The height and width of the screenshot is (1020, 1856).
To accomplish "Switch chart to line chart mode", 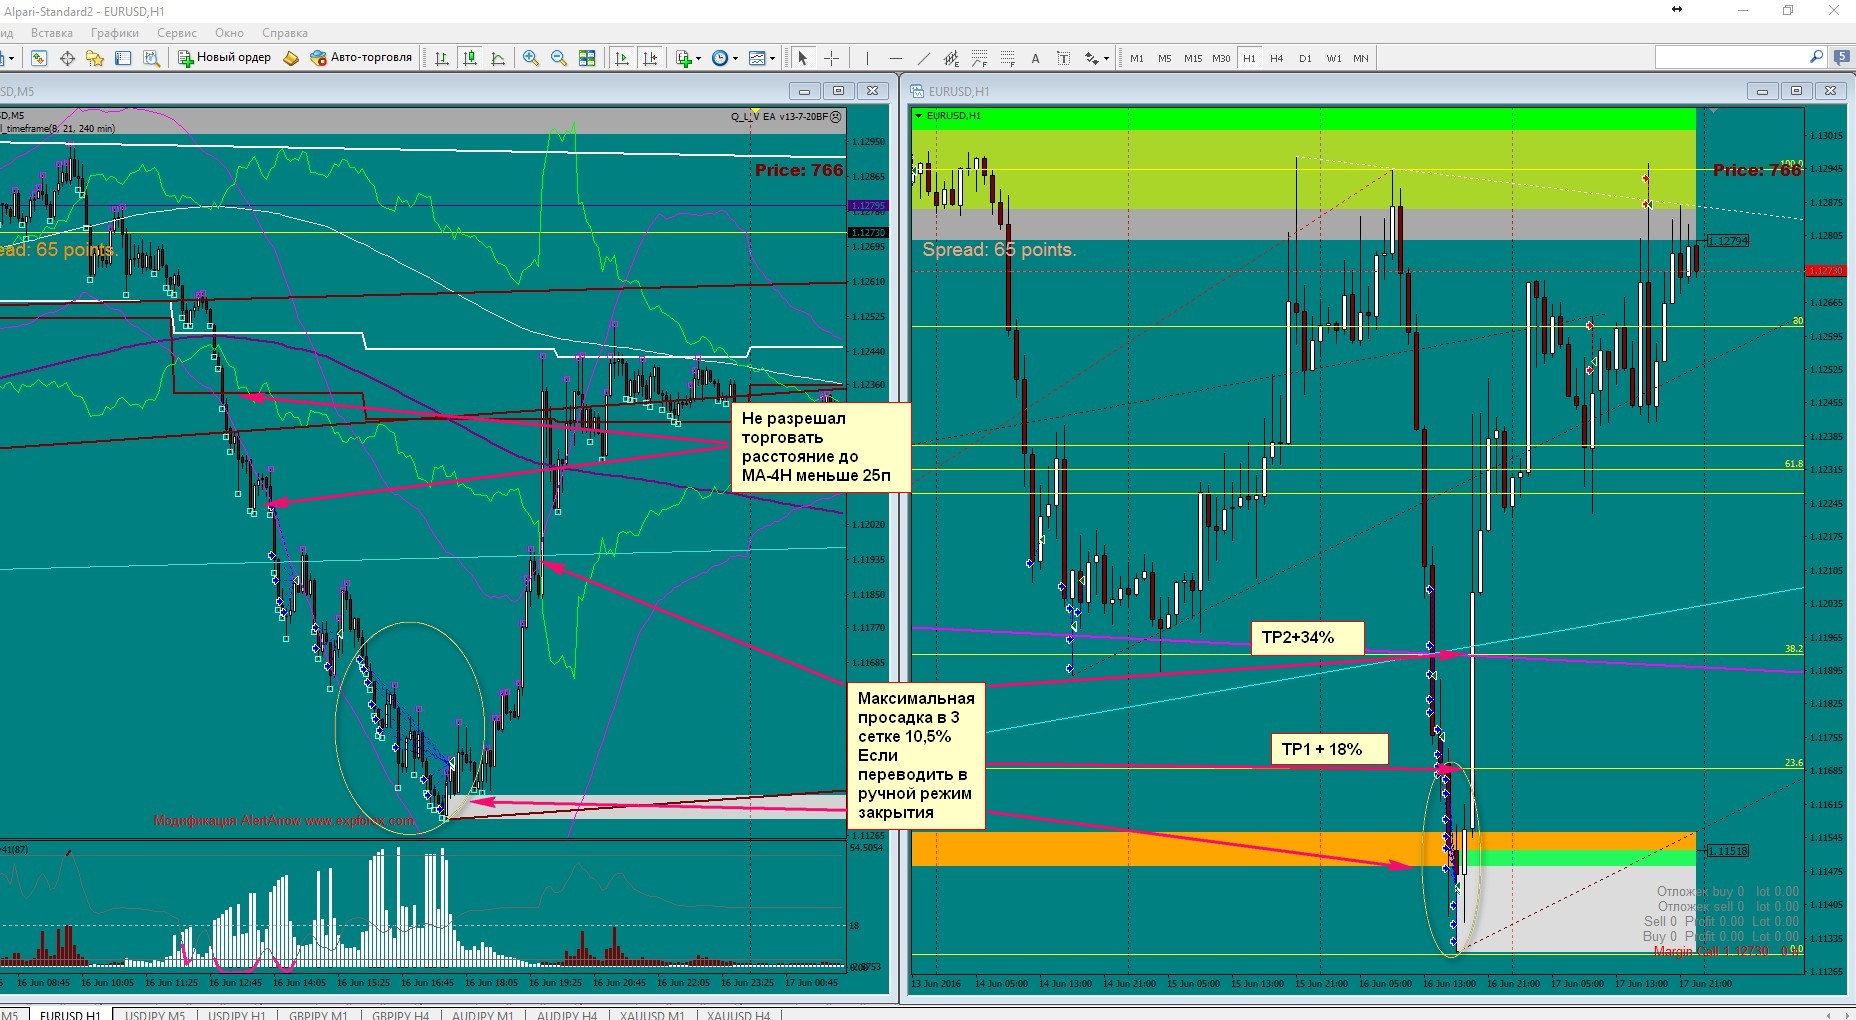I will pos(498,58).
